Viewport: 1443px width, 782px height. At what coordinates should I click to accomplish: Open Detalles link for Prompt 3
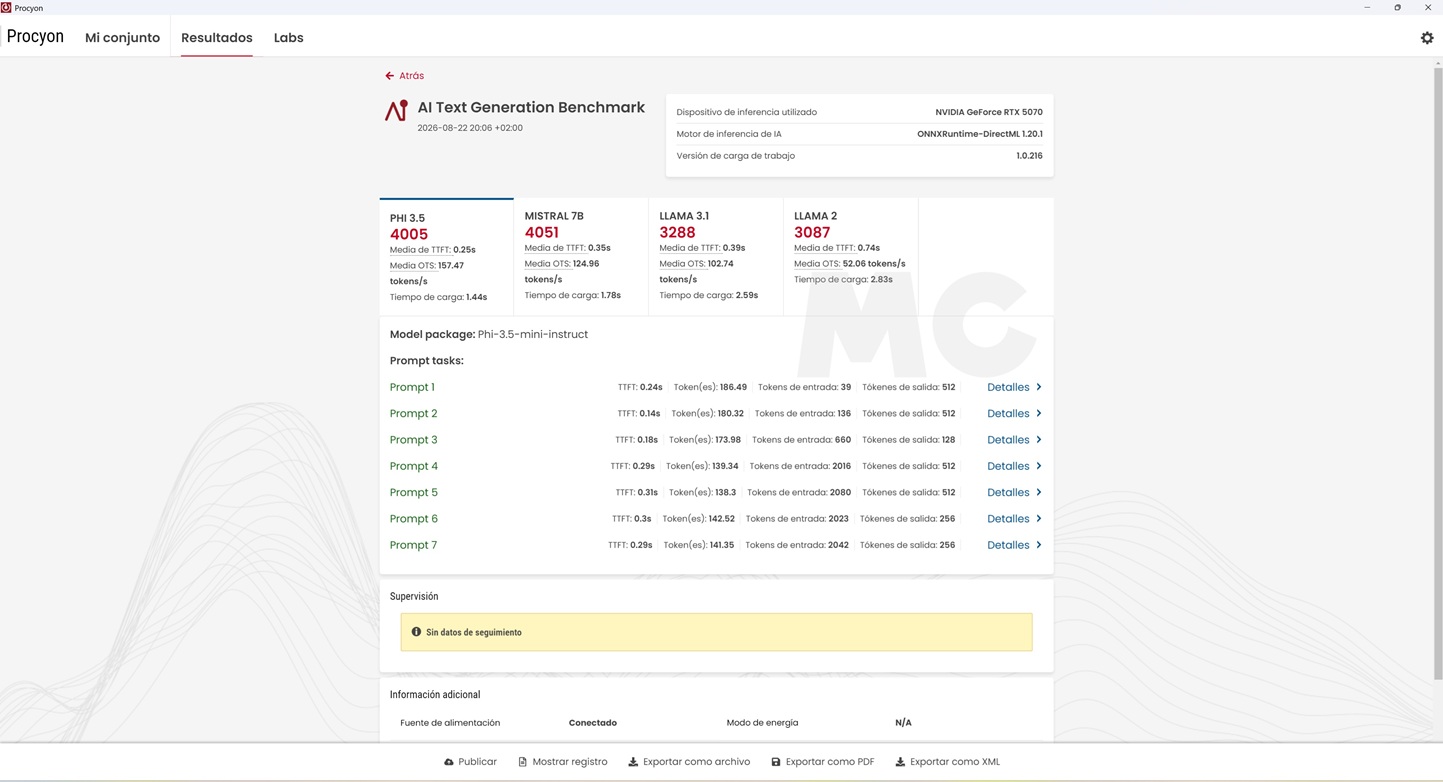tap(1008, 440)
